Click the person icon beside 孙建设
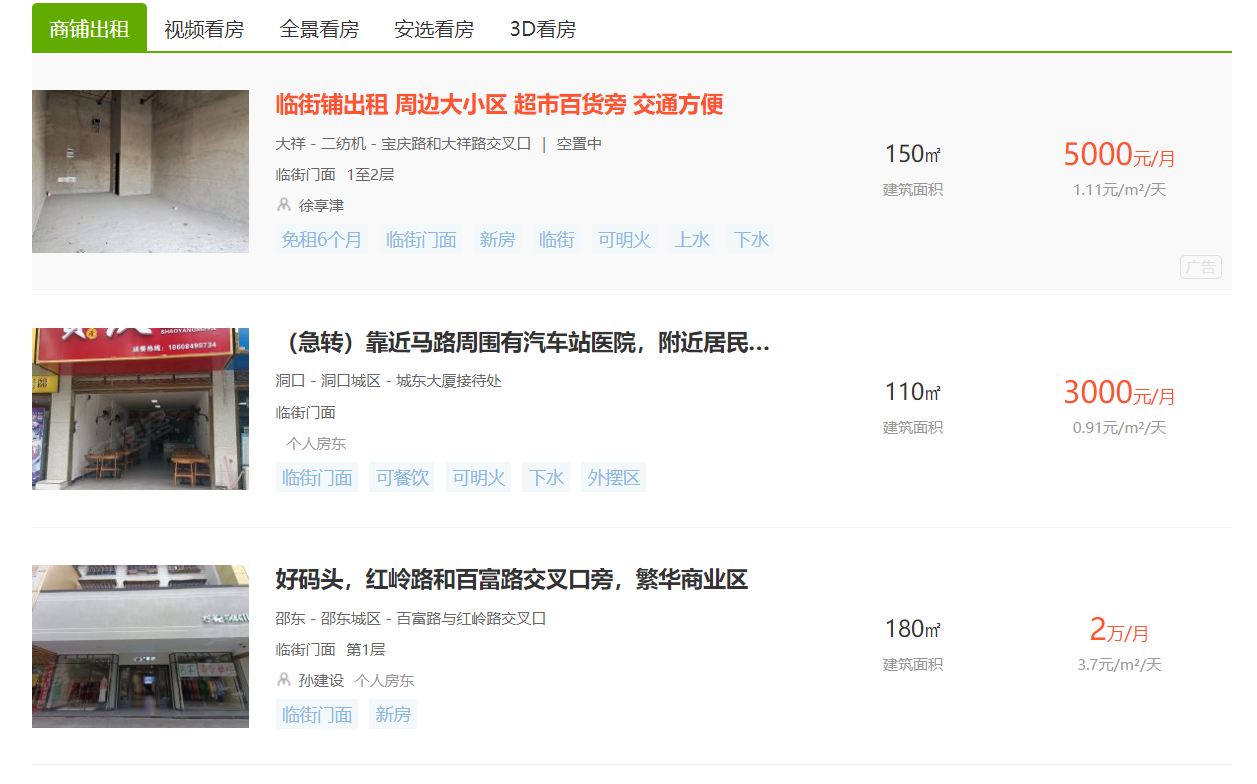This screenshot has width=1257, height=784. (x=283, y=680)
